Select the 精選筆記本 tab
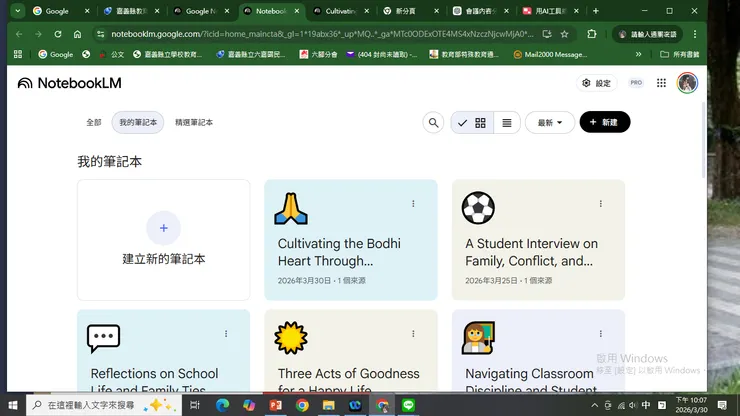 pyautogui.click(x=194, y=122)
